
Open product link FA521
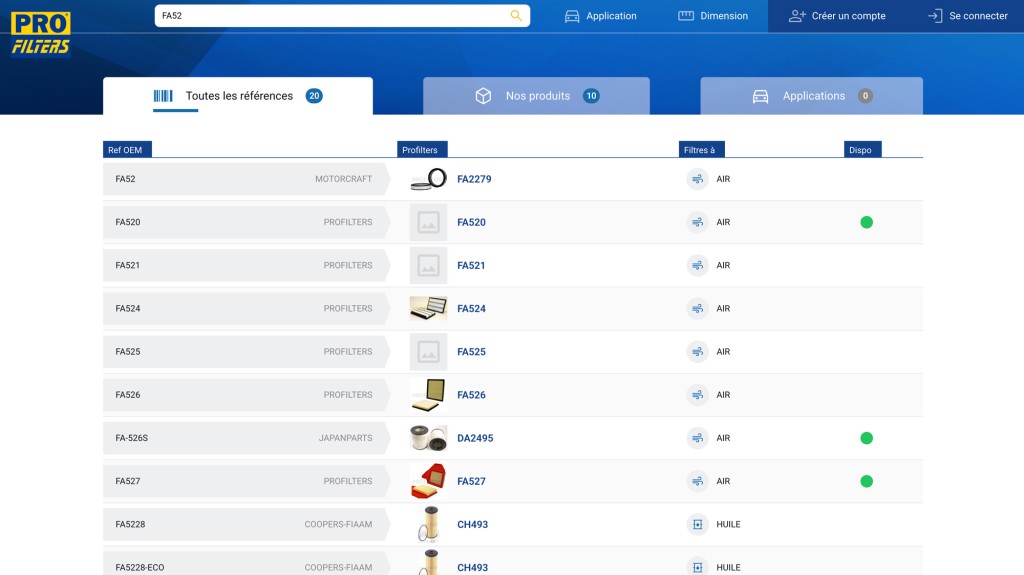(x=471, y=265)
